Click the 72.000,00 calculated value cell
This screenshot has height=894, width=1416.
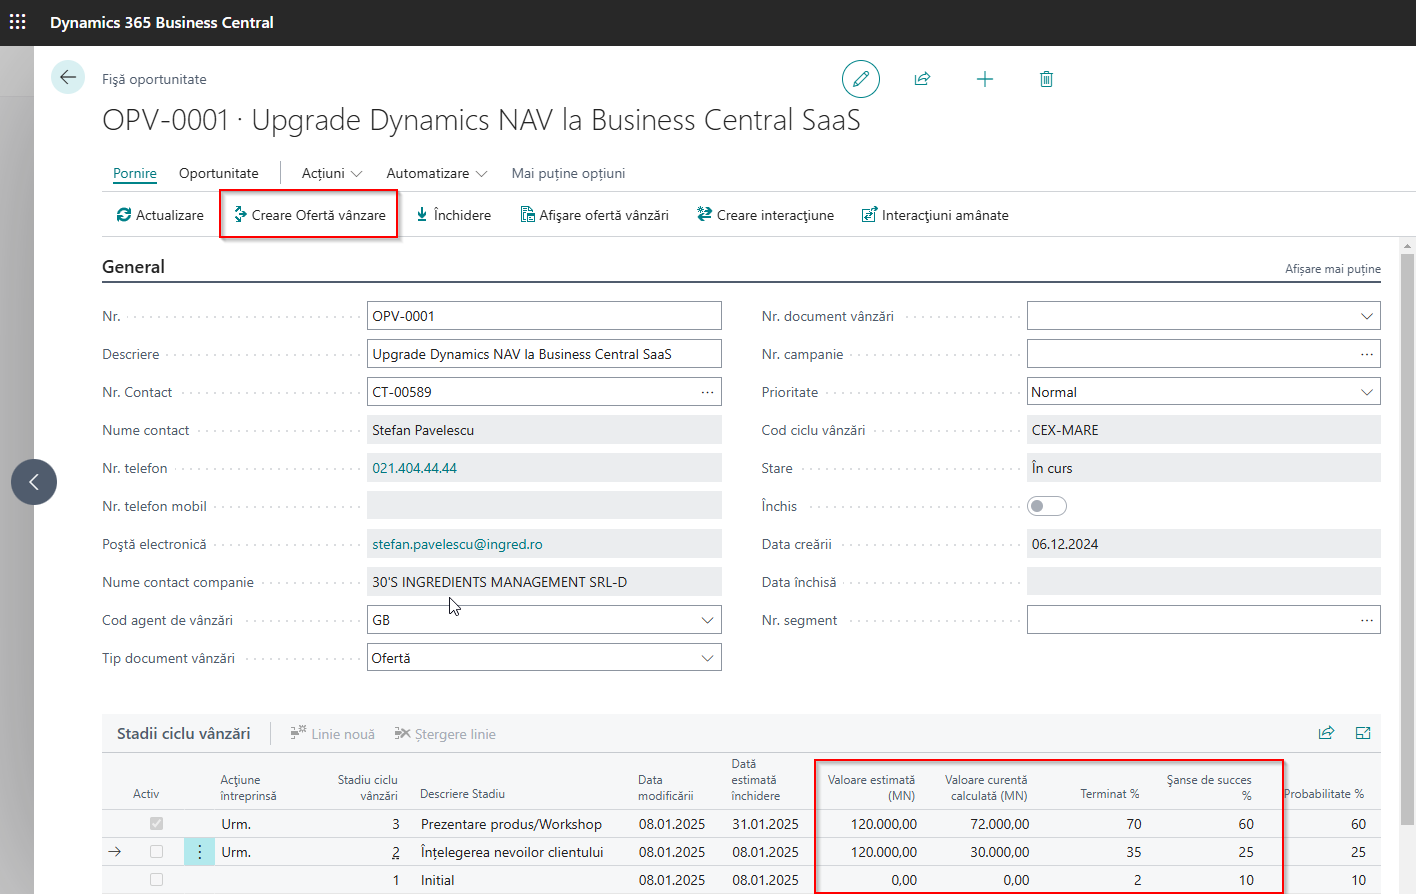click(1000, 824)
